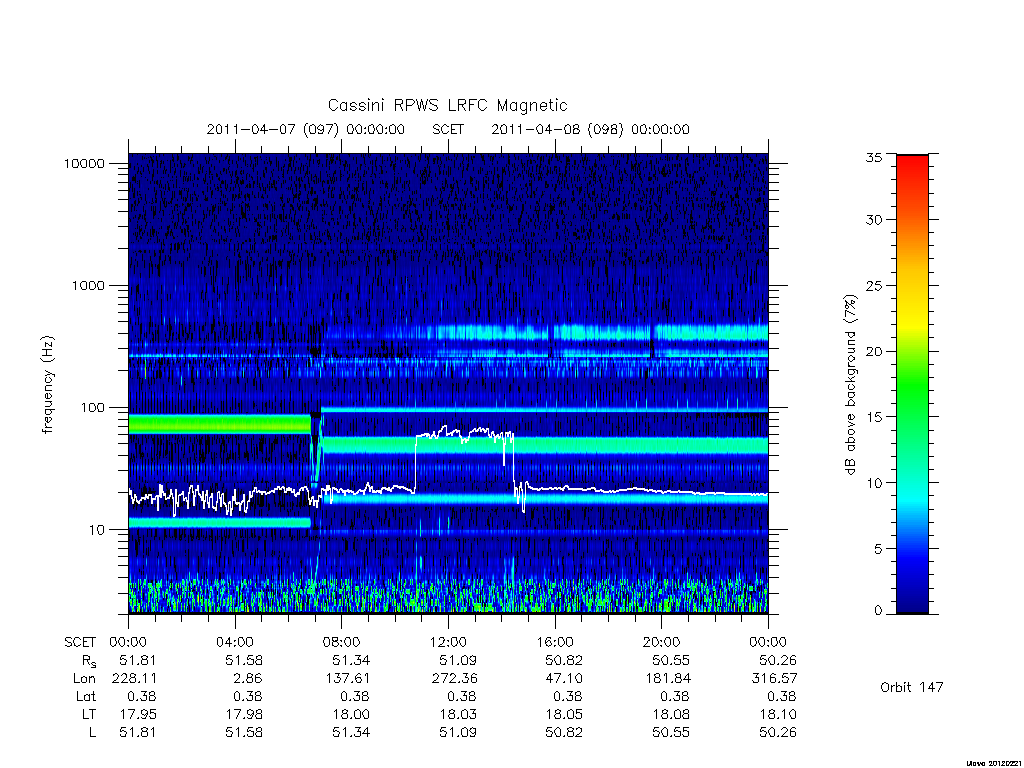Image resolution: width=1024 pixels, height=768 pixels.
Task: Click the '5' color scale value
Action: (878, 549)
